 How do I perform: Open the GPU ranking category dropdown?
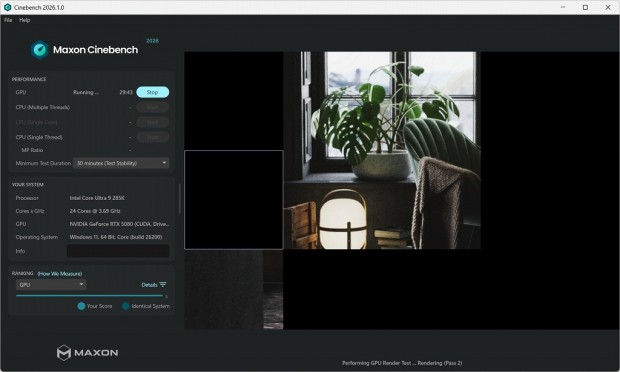click(51, 285)
